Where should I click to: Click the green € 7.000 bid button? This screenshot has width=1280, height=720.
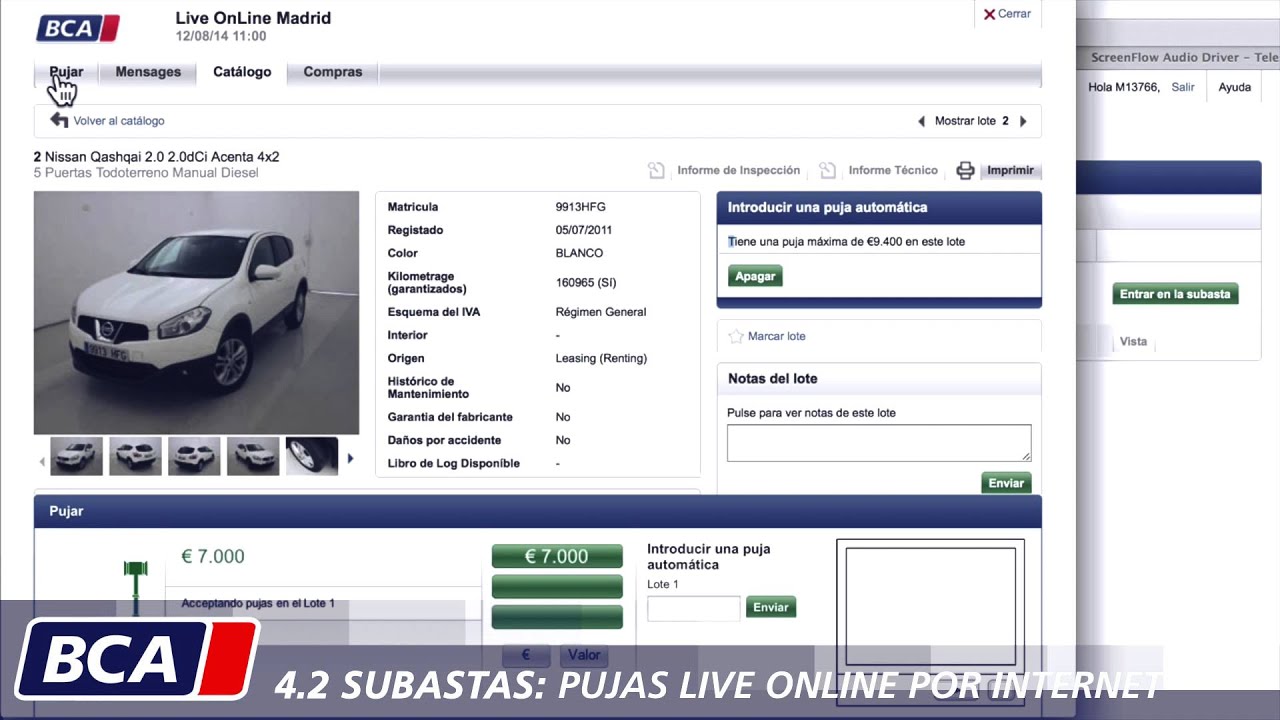click(557, 557)
